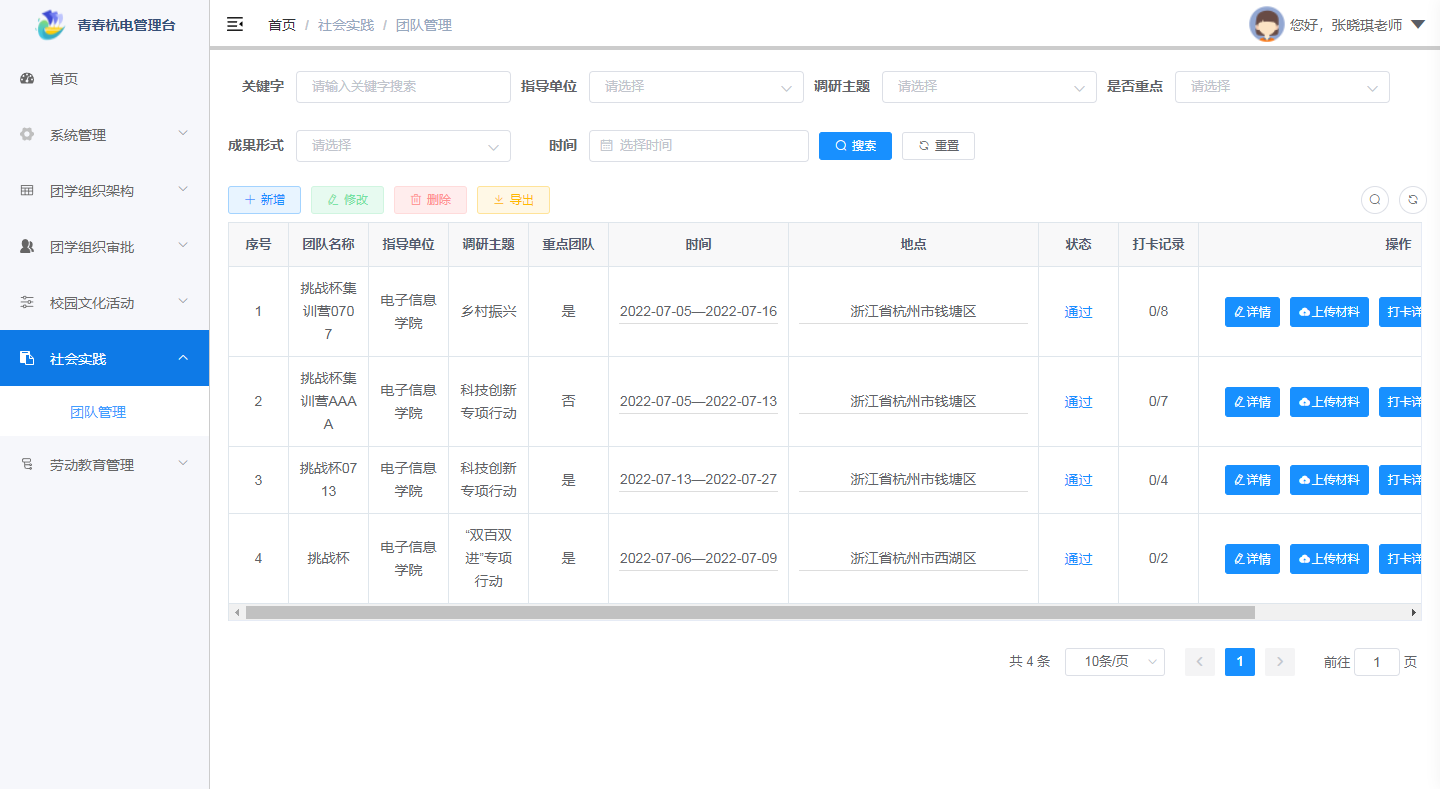This screenshot has width=1440, height=789.
Task: Open 详情 in row 2
Action: pos(1252,402)
